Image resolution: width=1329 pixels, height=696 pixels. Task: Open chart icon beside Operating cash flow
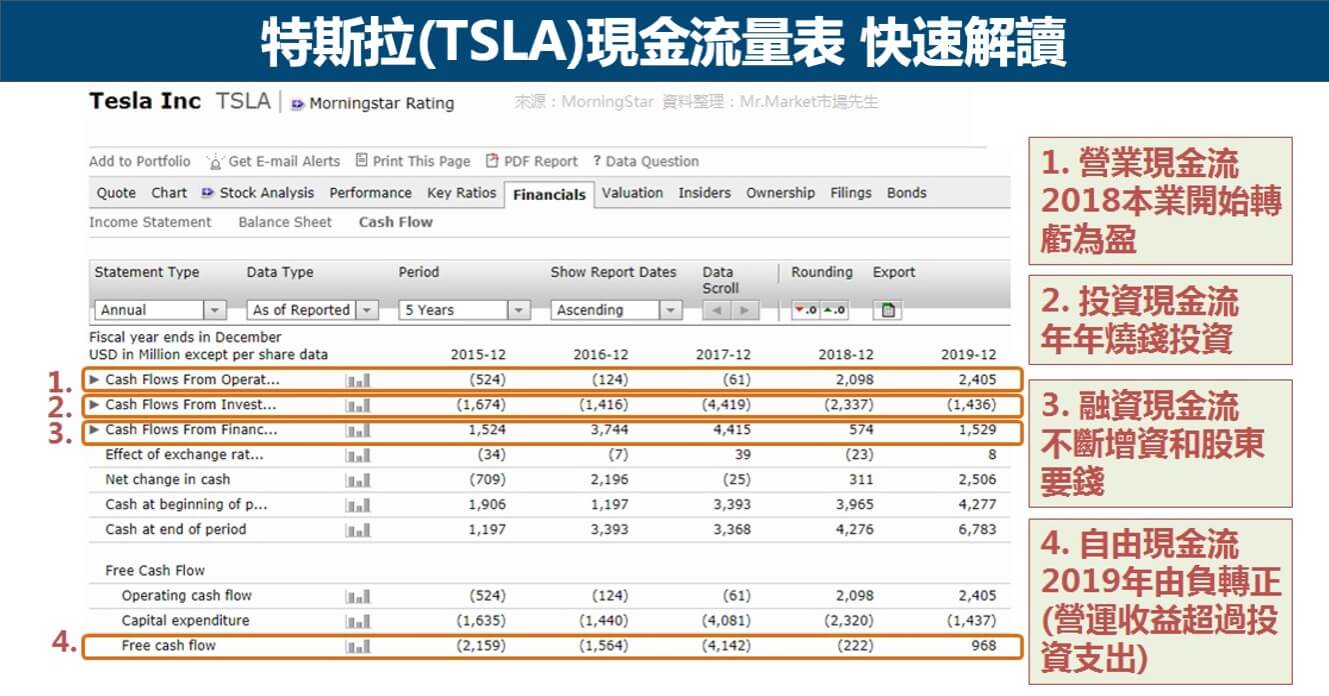click(x=357, y=596)
